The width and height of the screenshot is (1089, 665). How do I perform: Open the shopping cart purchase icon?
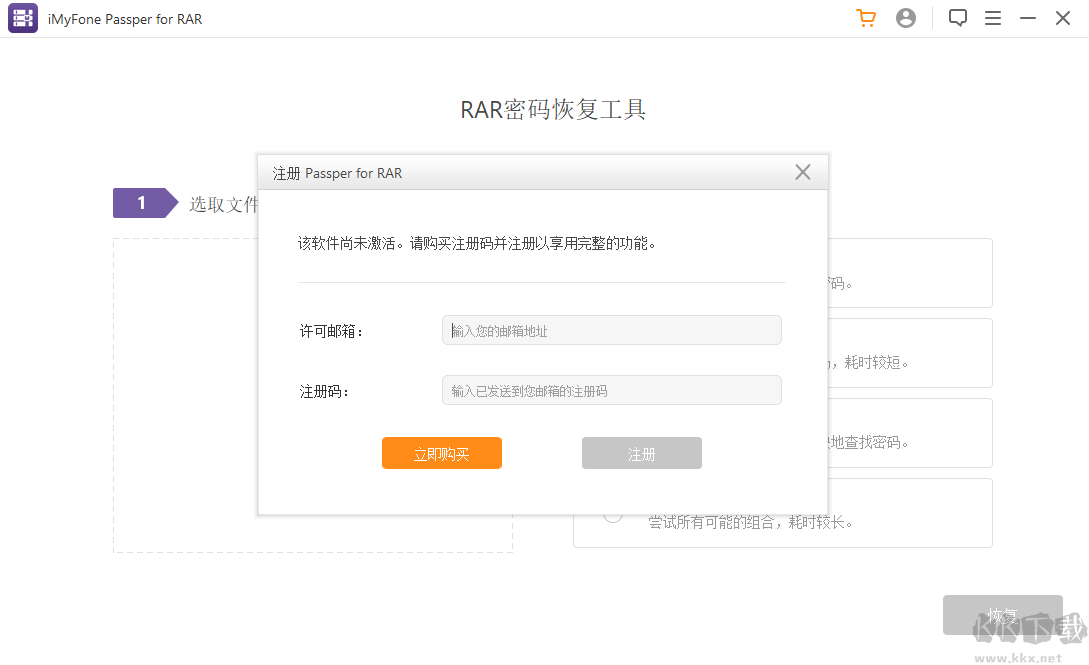point(865,18)
